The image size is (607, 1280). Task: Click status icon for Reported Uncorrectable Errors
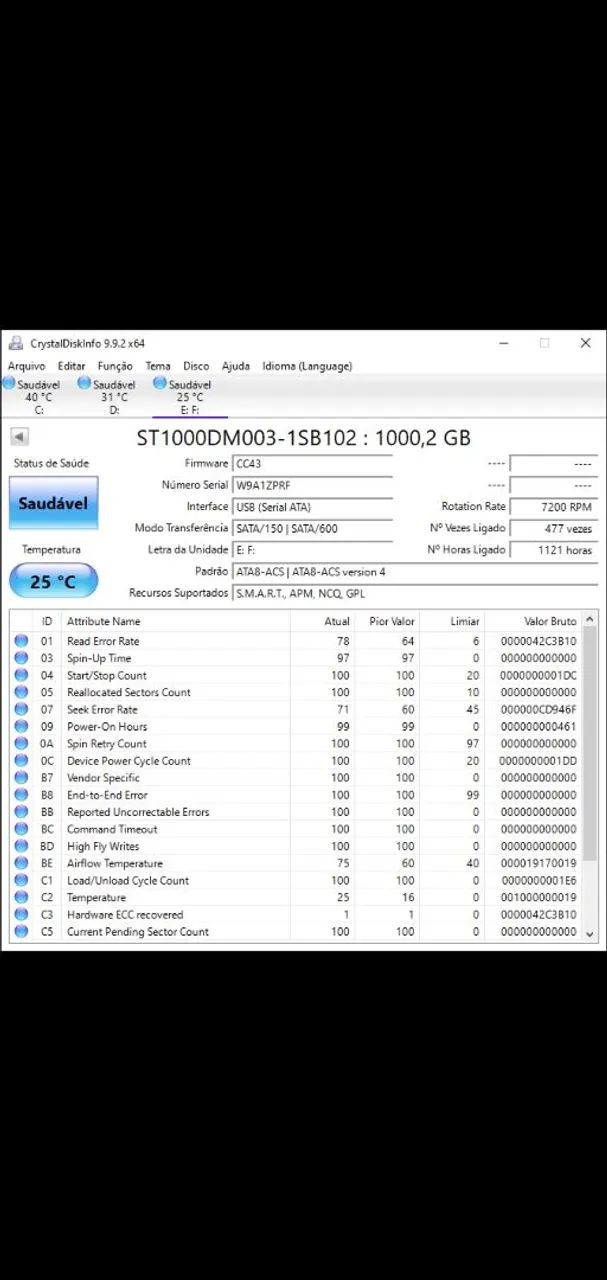(21, 812)
